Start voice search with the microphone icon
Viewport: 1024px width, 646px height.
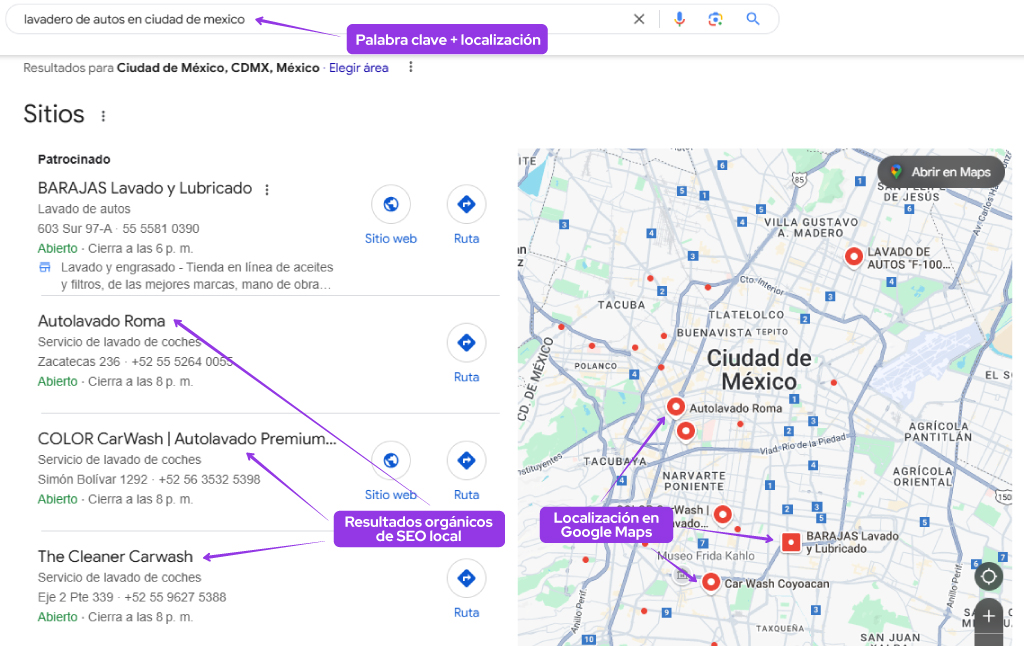tap(679, 19)
